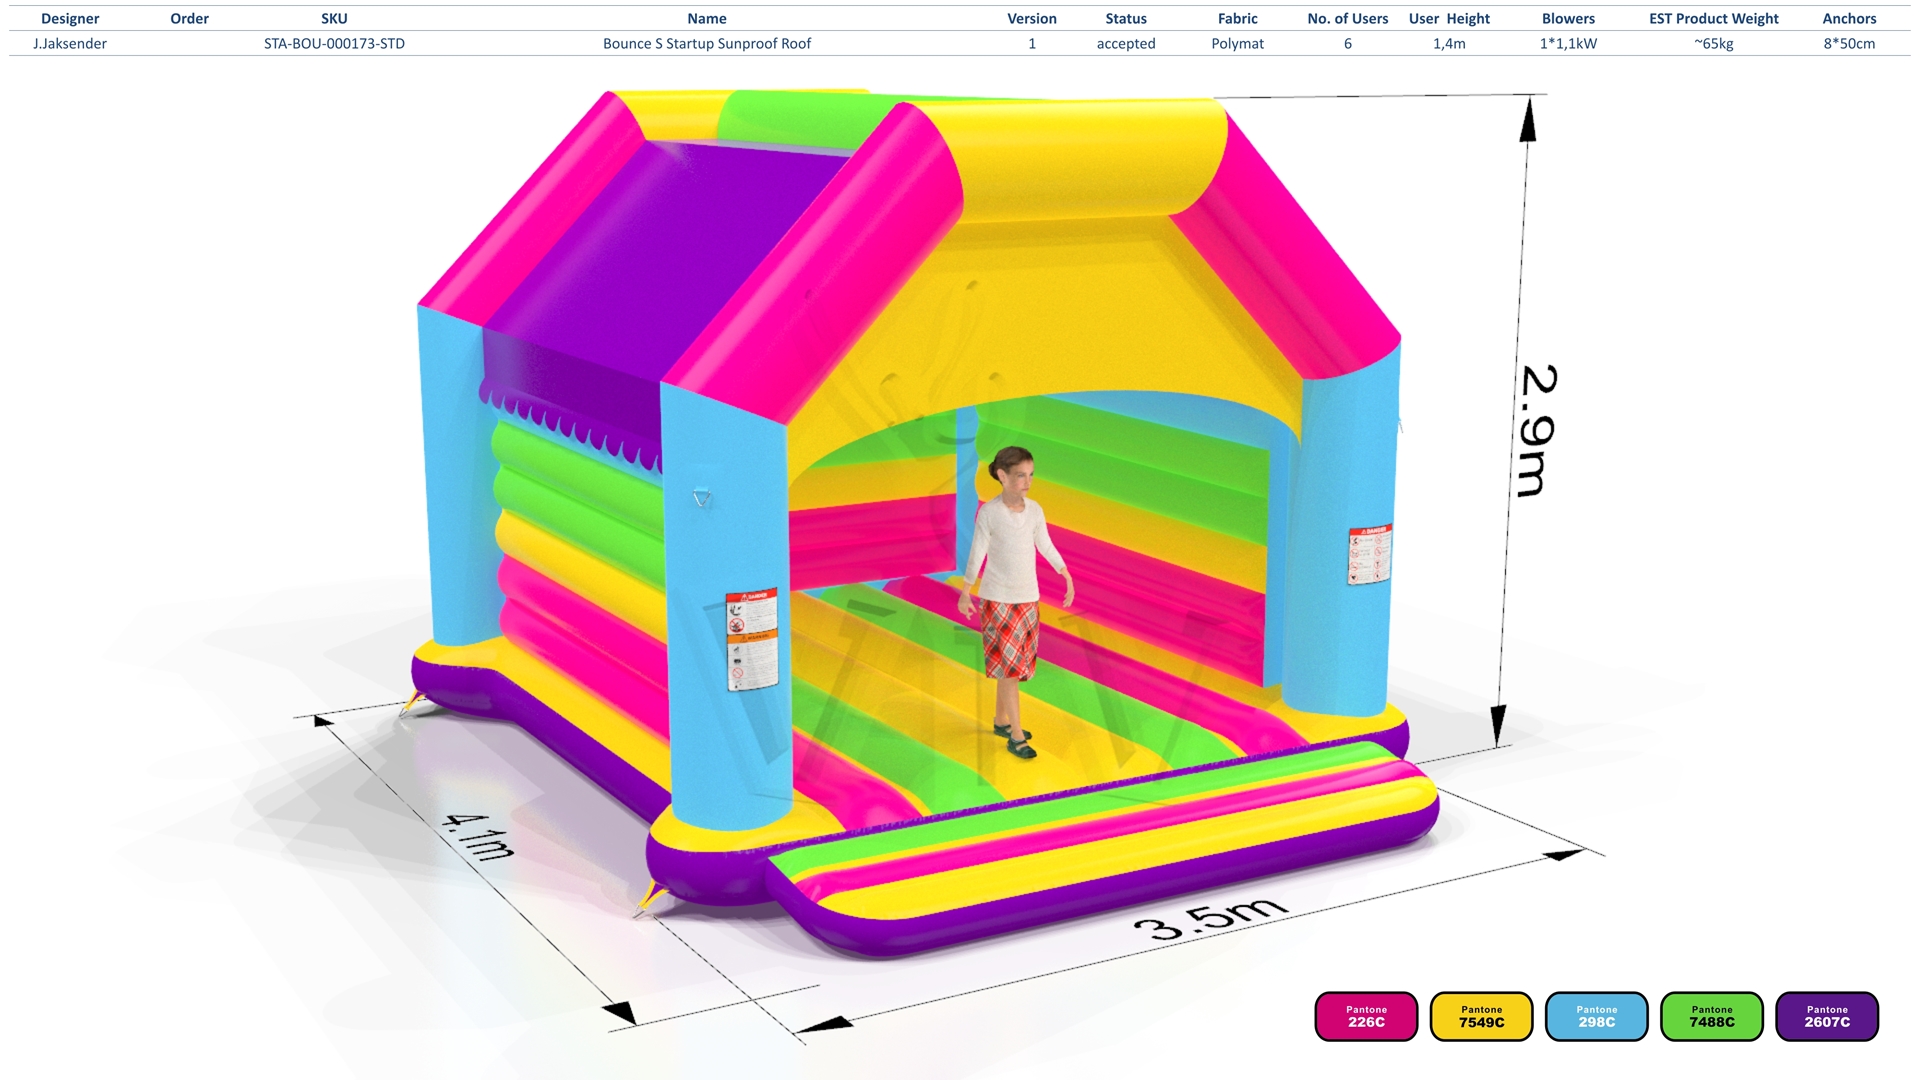The height and width of the screenshot is (1080, 1920).
Task: Click the status value accepted
Action: [x=1126, y=43]
